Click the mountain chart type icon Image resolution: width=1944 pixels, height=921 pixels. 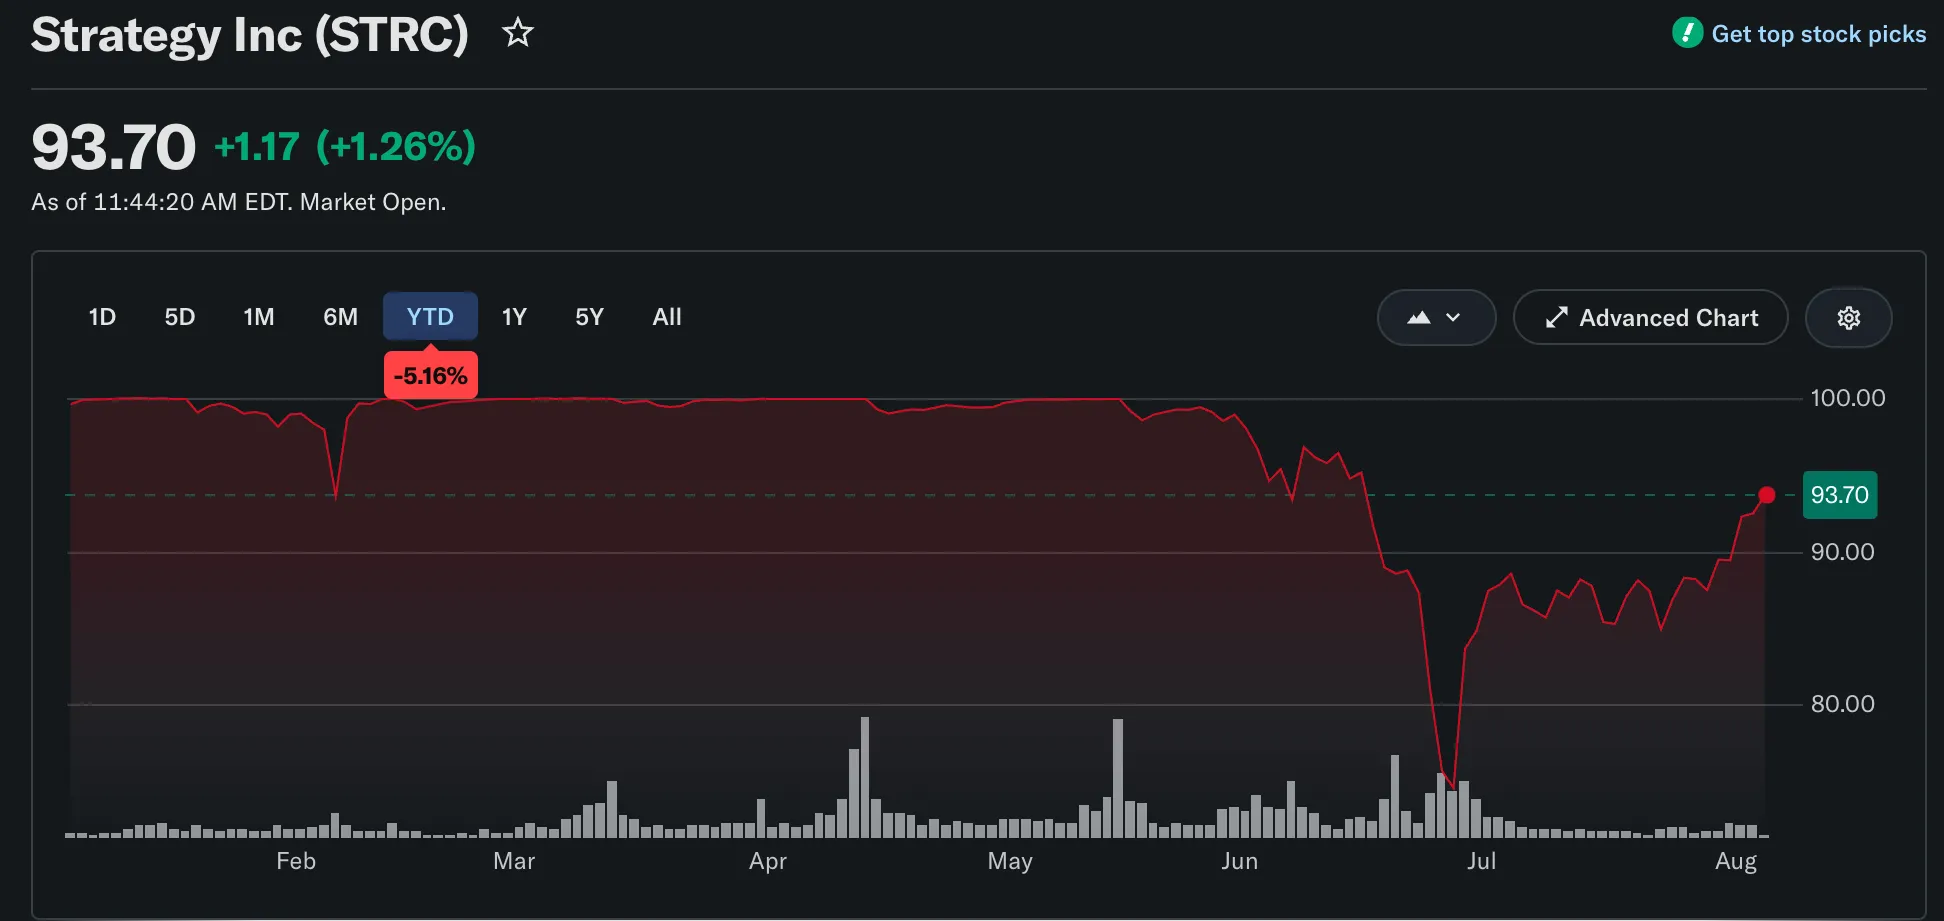tap(1419, 318)
